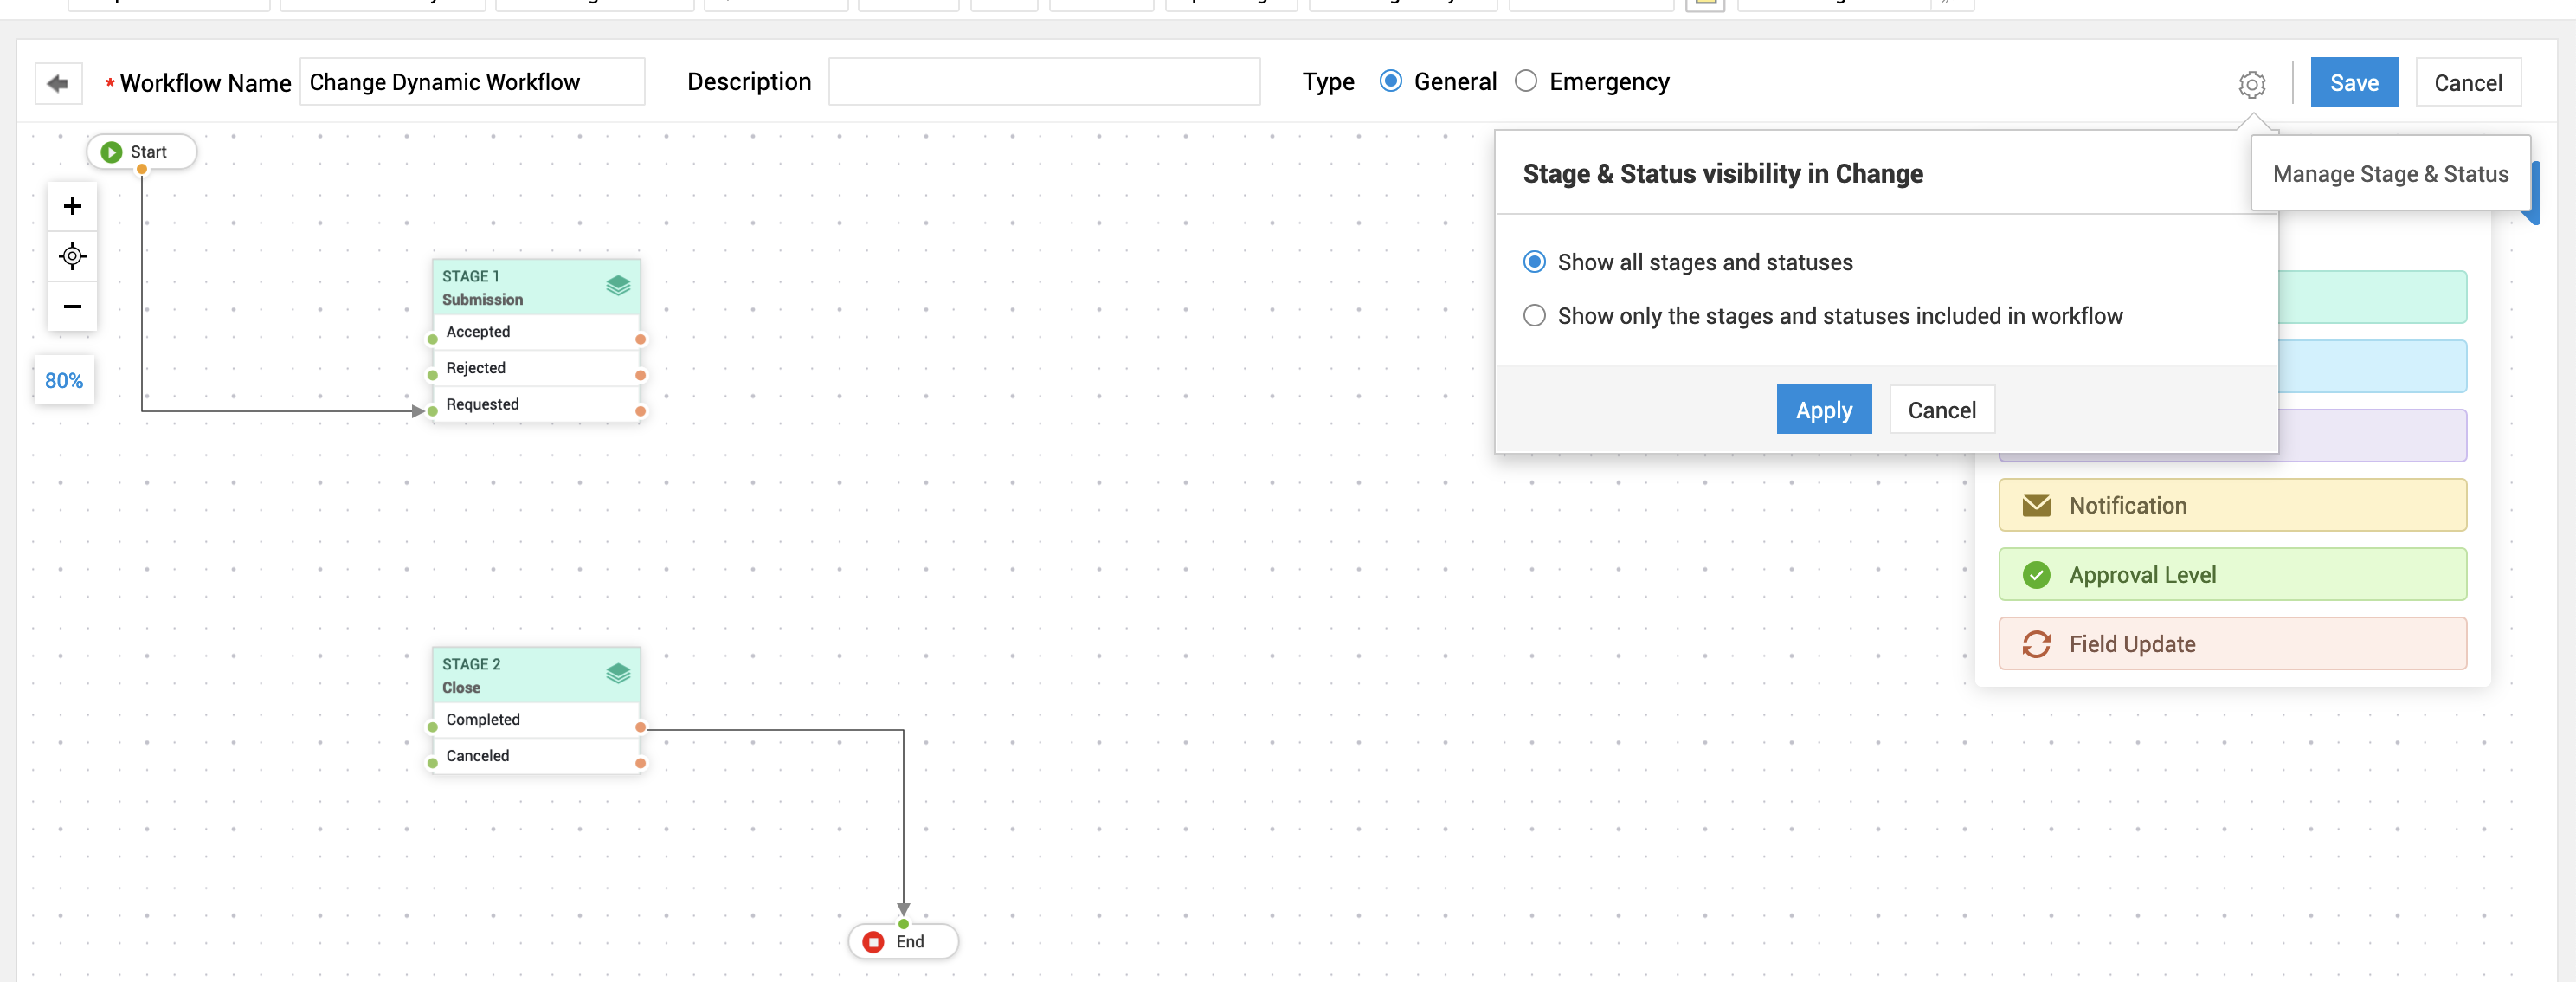The width and height of the screenshot is (2576, 982).
Task: Click the Field Update refresh icon
Action: pos(2036,644)
